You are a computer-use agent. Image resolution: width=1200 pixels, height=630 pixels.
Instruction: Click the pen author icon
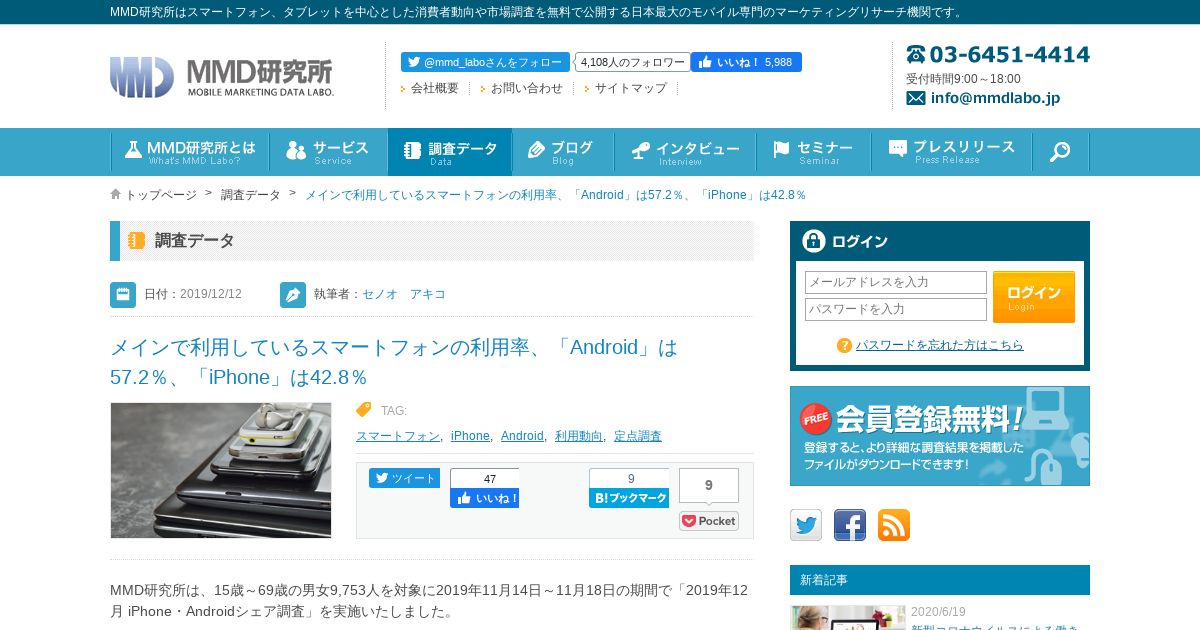pos(293,294)
